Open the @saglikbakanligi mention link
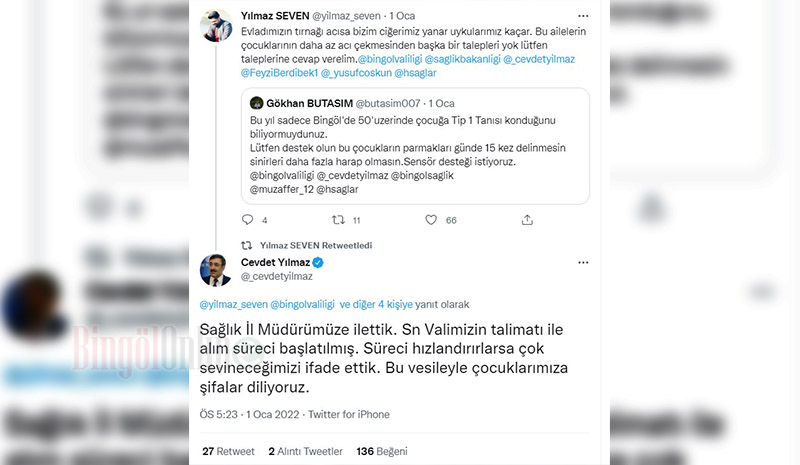This screenshot has width=800, height=465. [462, 59]
